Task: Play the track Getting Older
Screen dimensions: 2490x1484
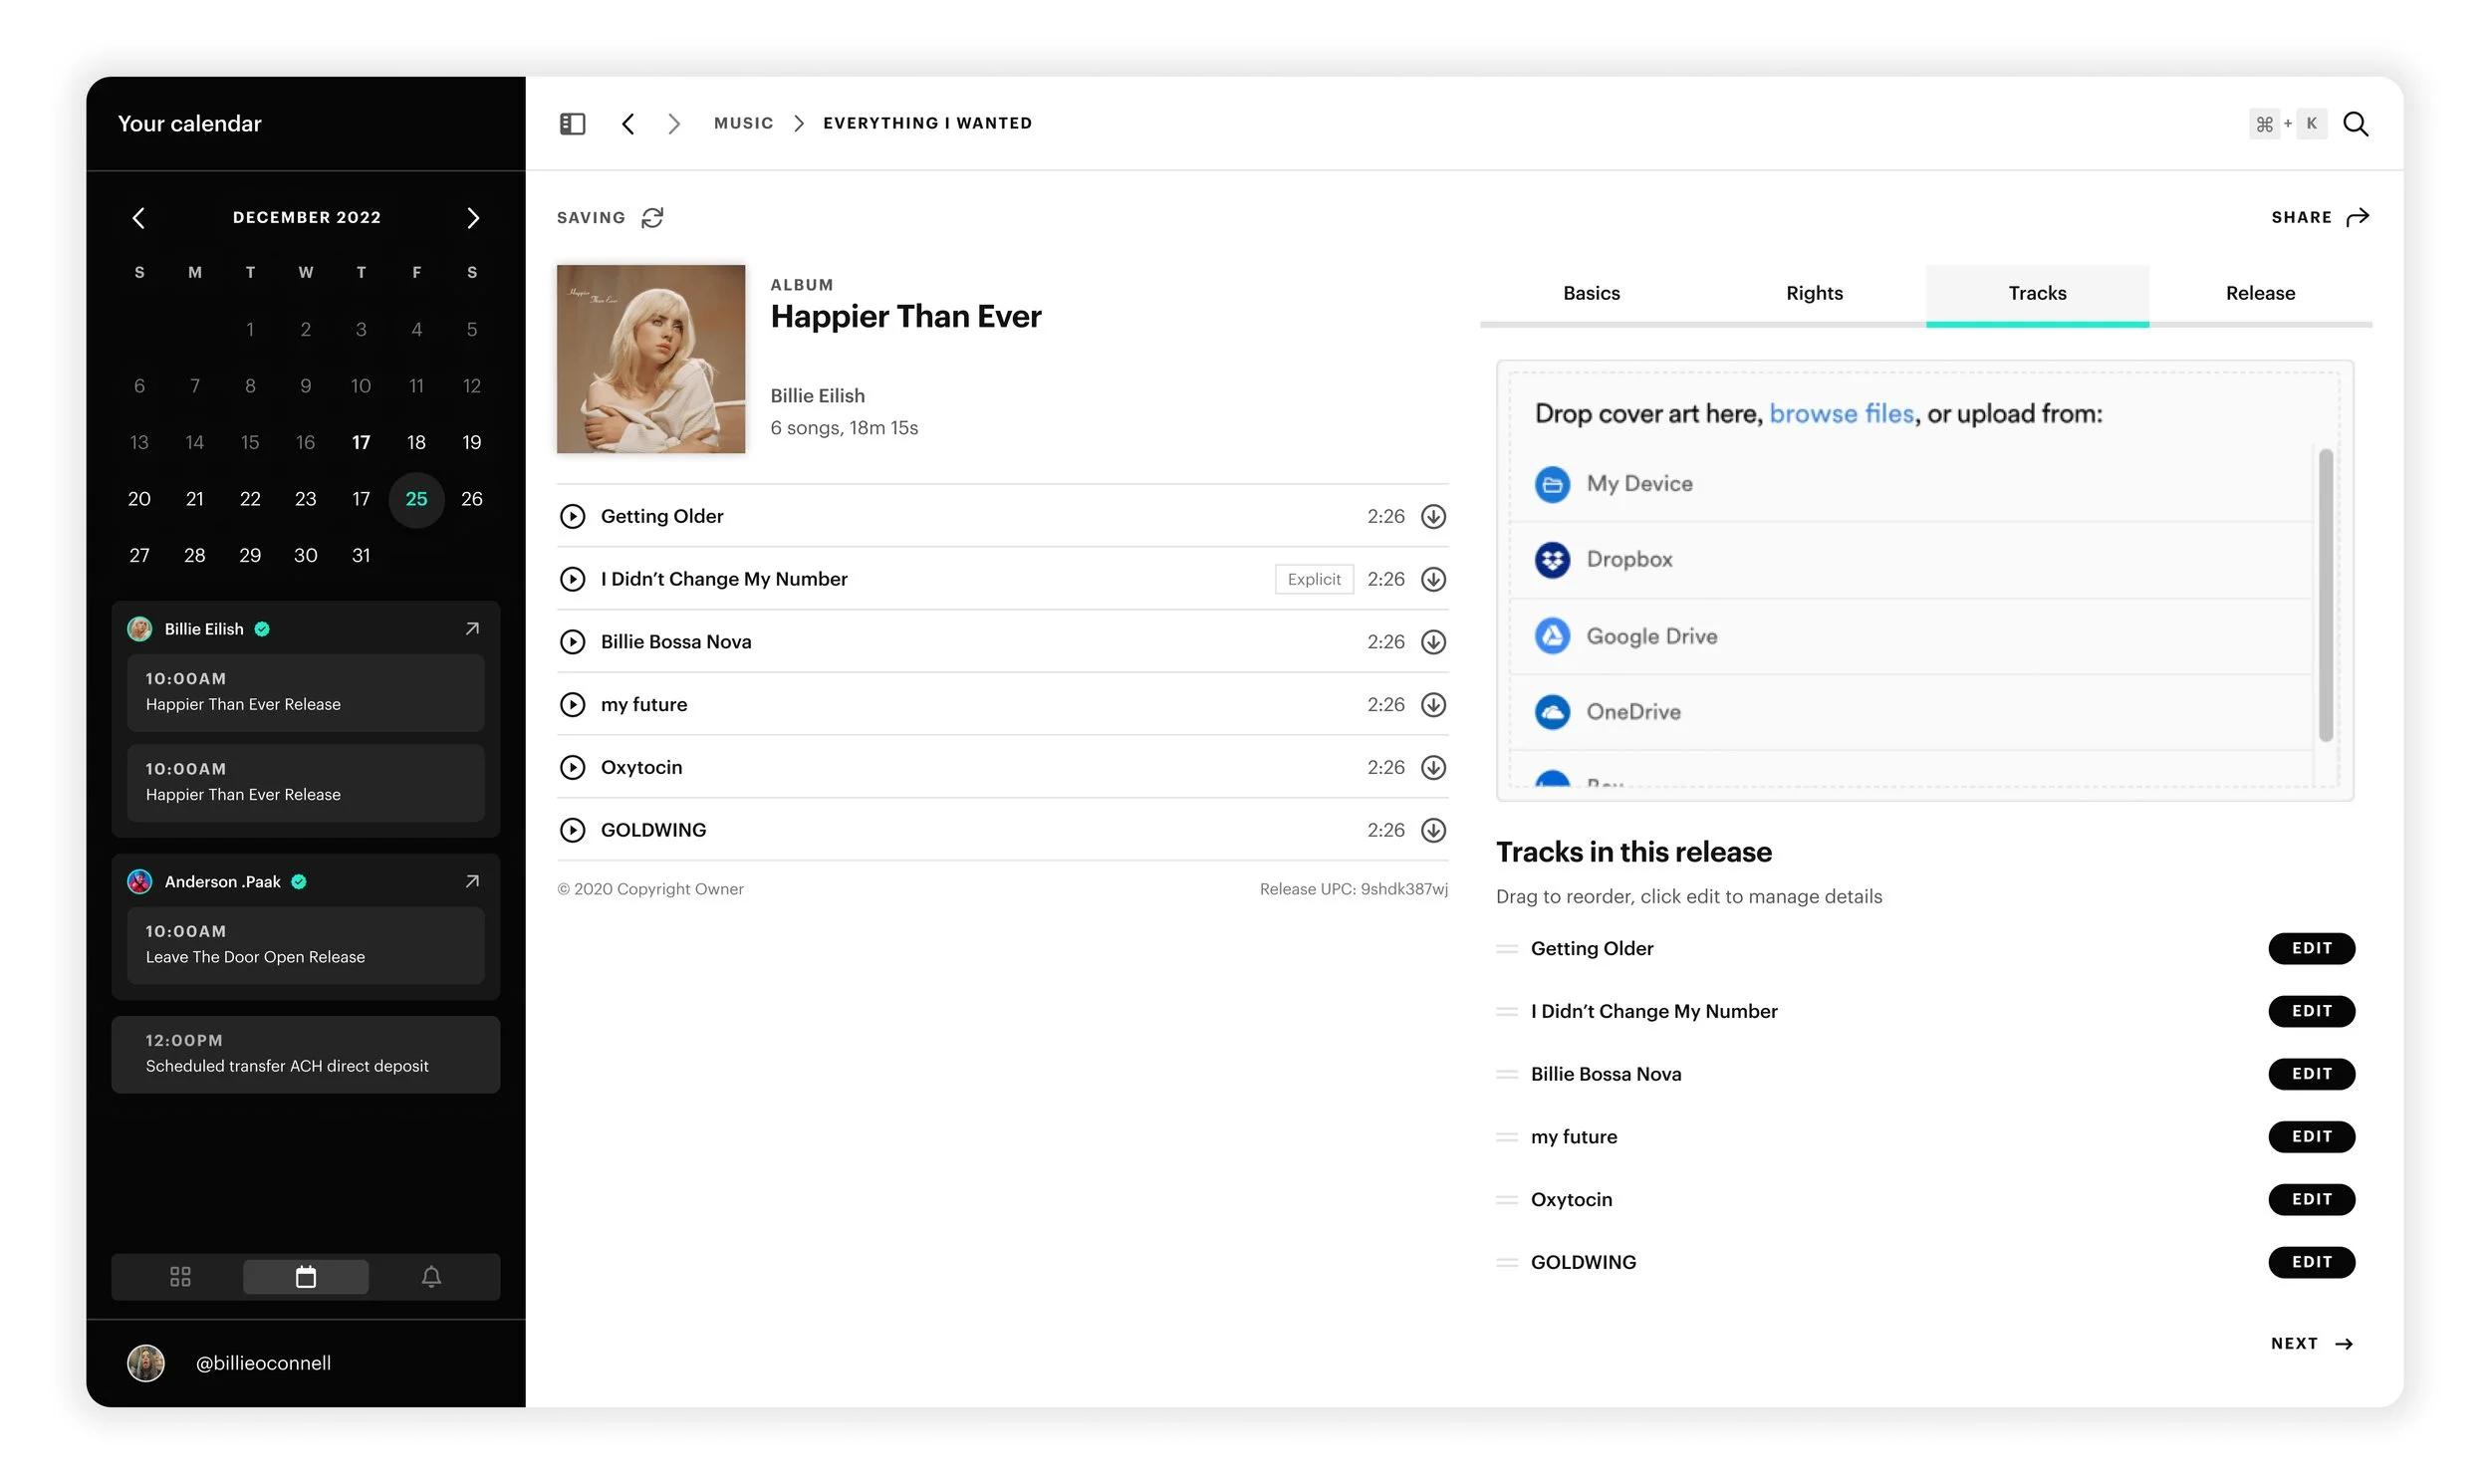Action: [572, 516]
